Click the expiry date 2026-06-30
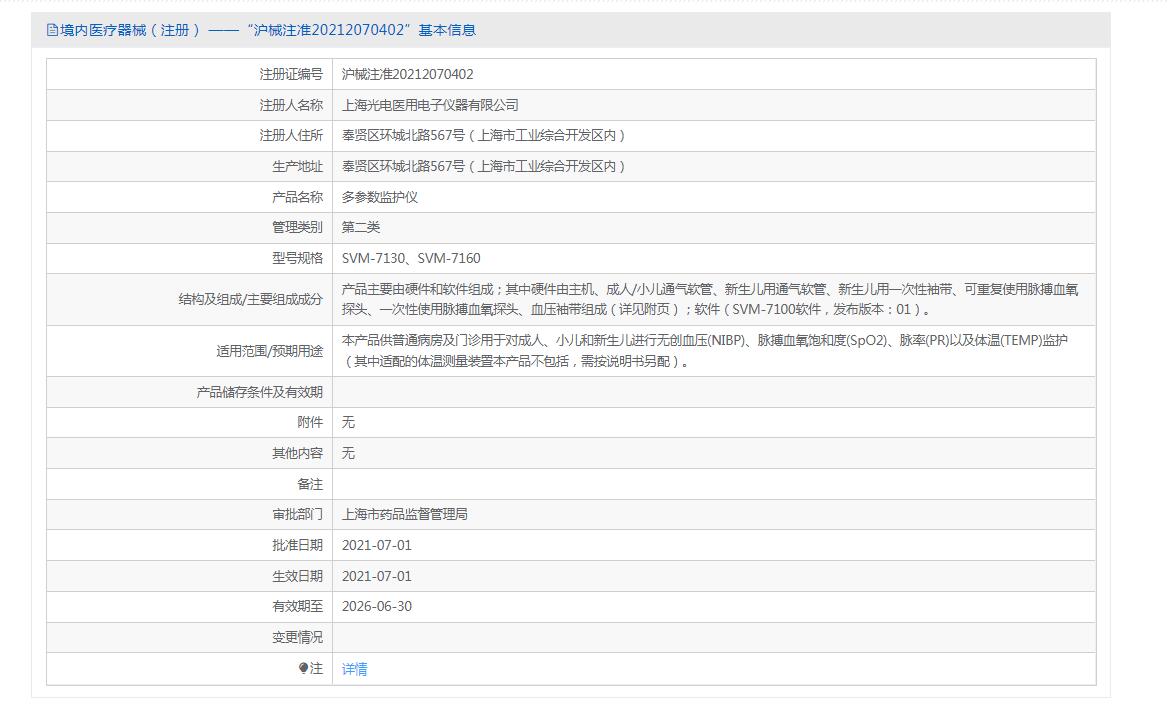The height and width of the screenshot is (717, 1169). point(376,606)
